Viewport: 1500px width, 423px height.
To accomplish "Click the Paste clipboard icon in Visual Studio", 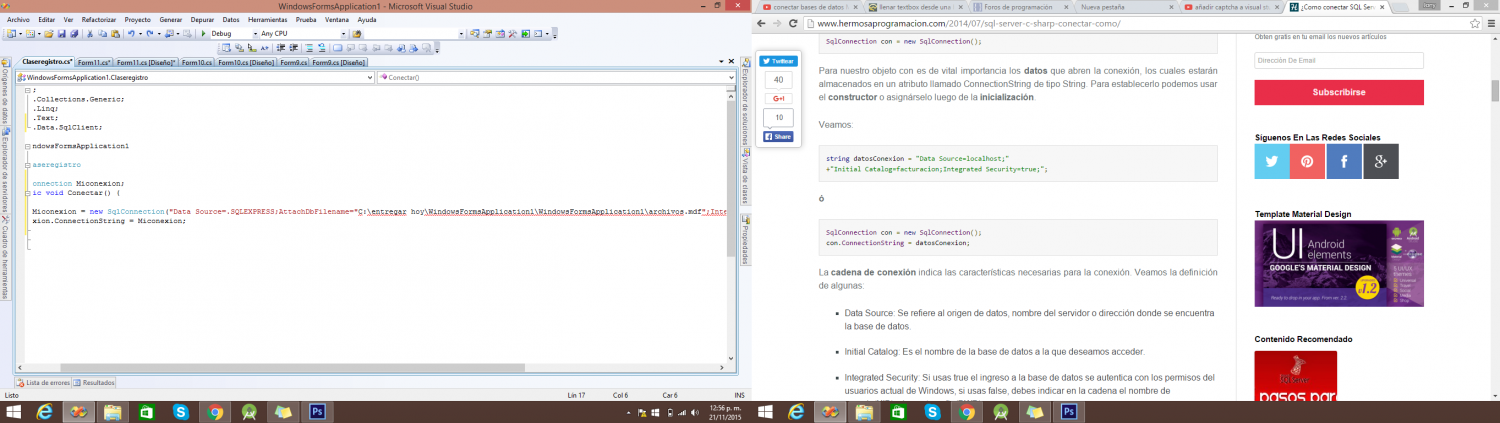I will 115,34.
